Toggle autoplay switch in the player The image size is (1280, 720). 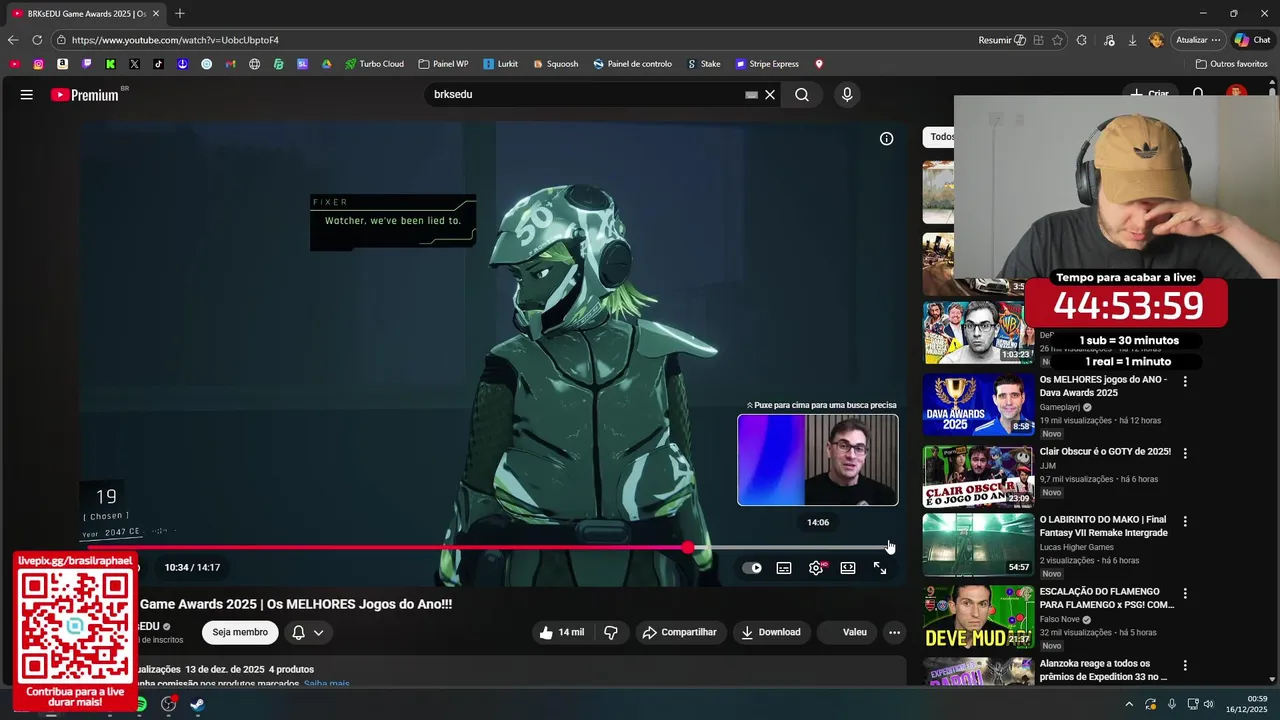(x=752, y=568)
